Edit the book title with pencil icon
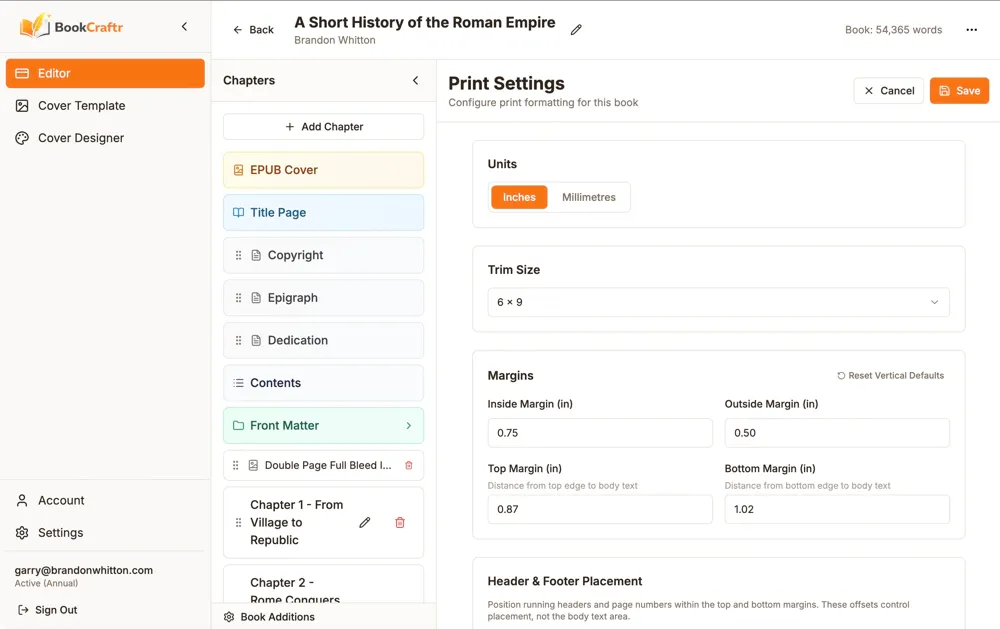The width and height of the screenshot is (1000, 629). pyautogui.click(x=576, y=30)
